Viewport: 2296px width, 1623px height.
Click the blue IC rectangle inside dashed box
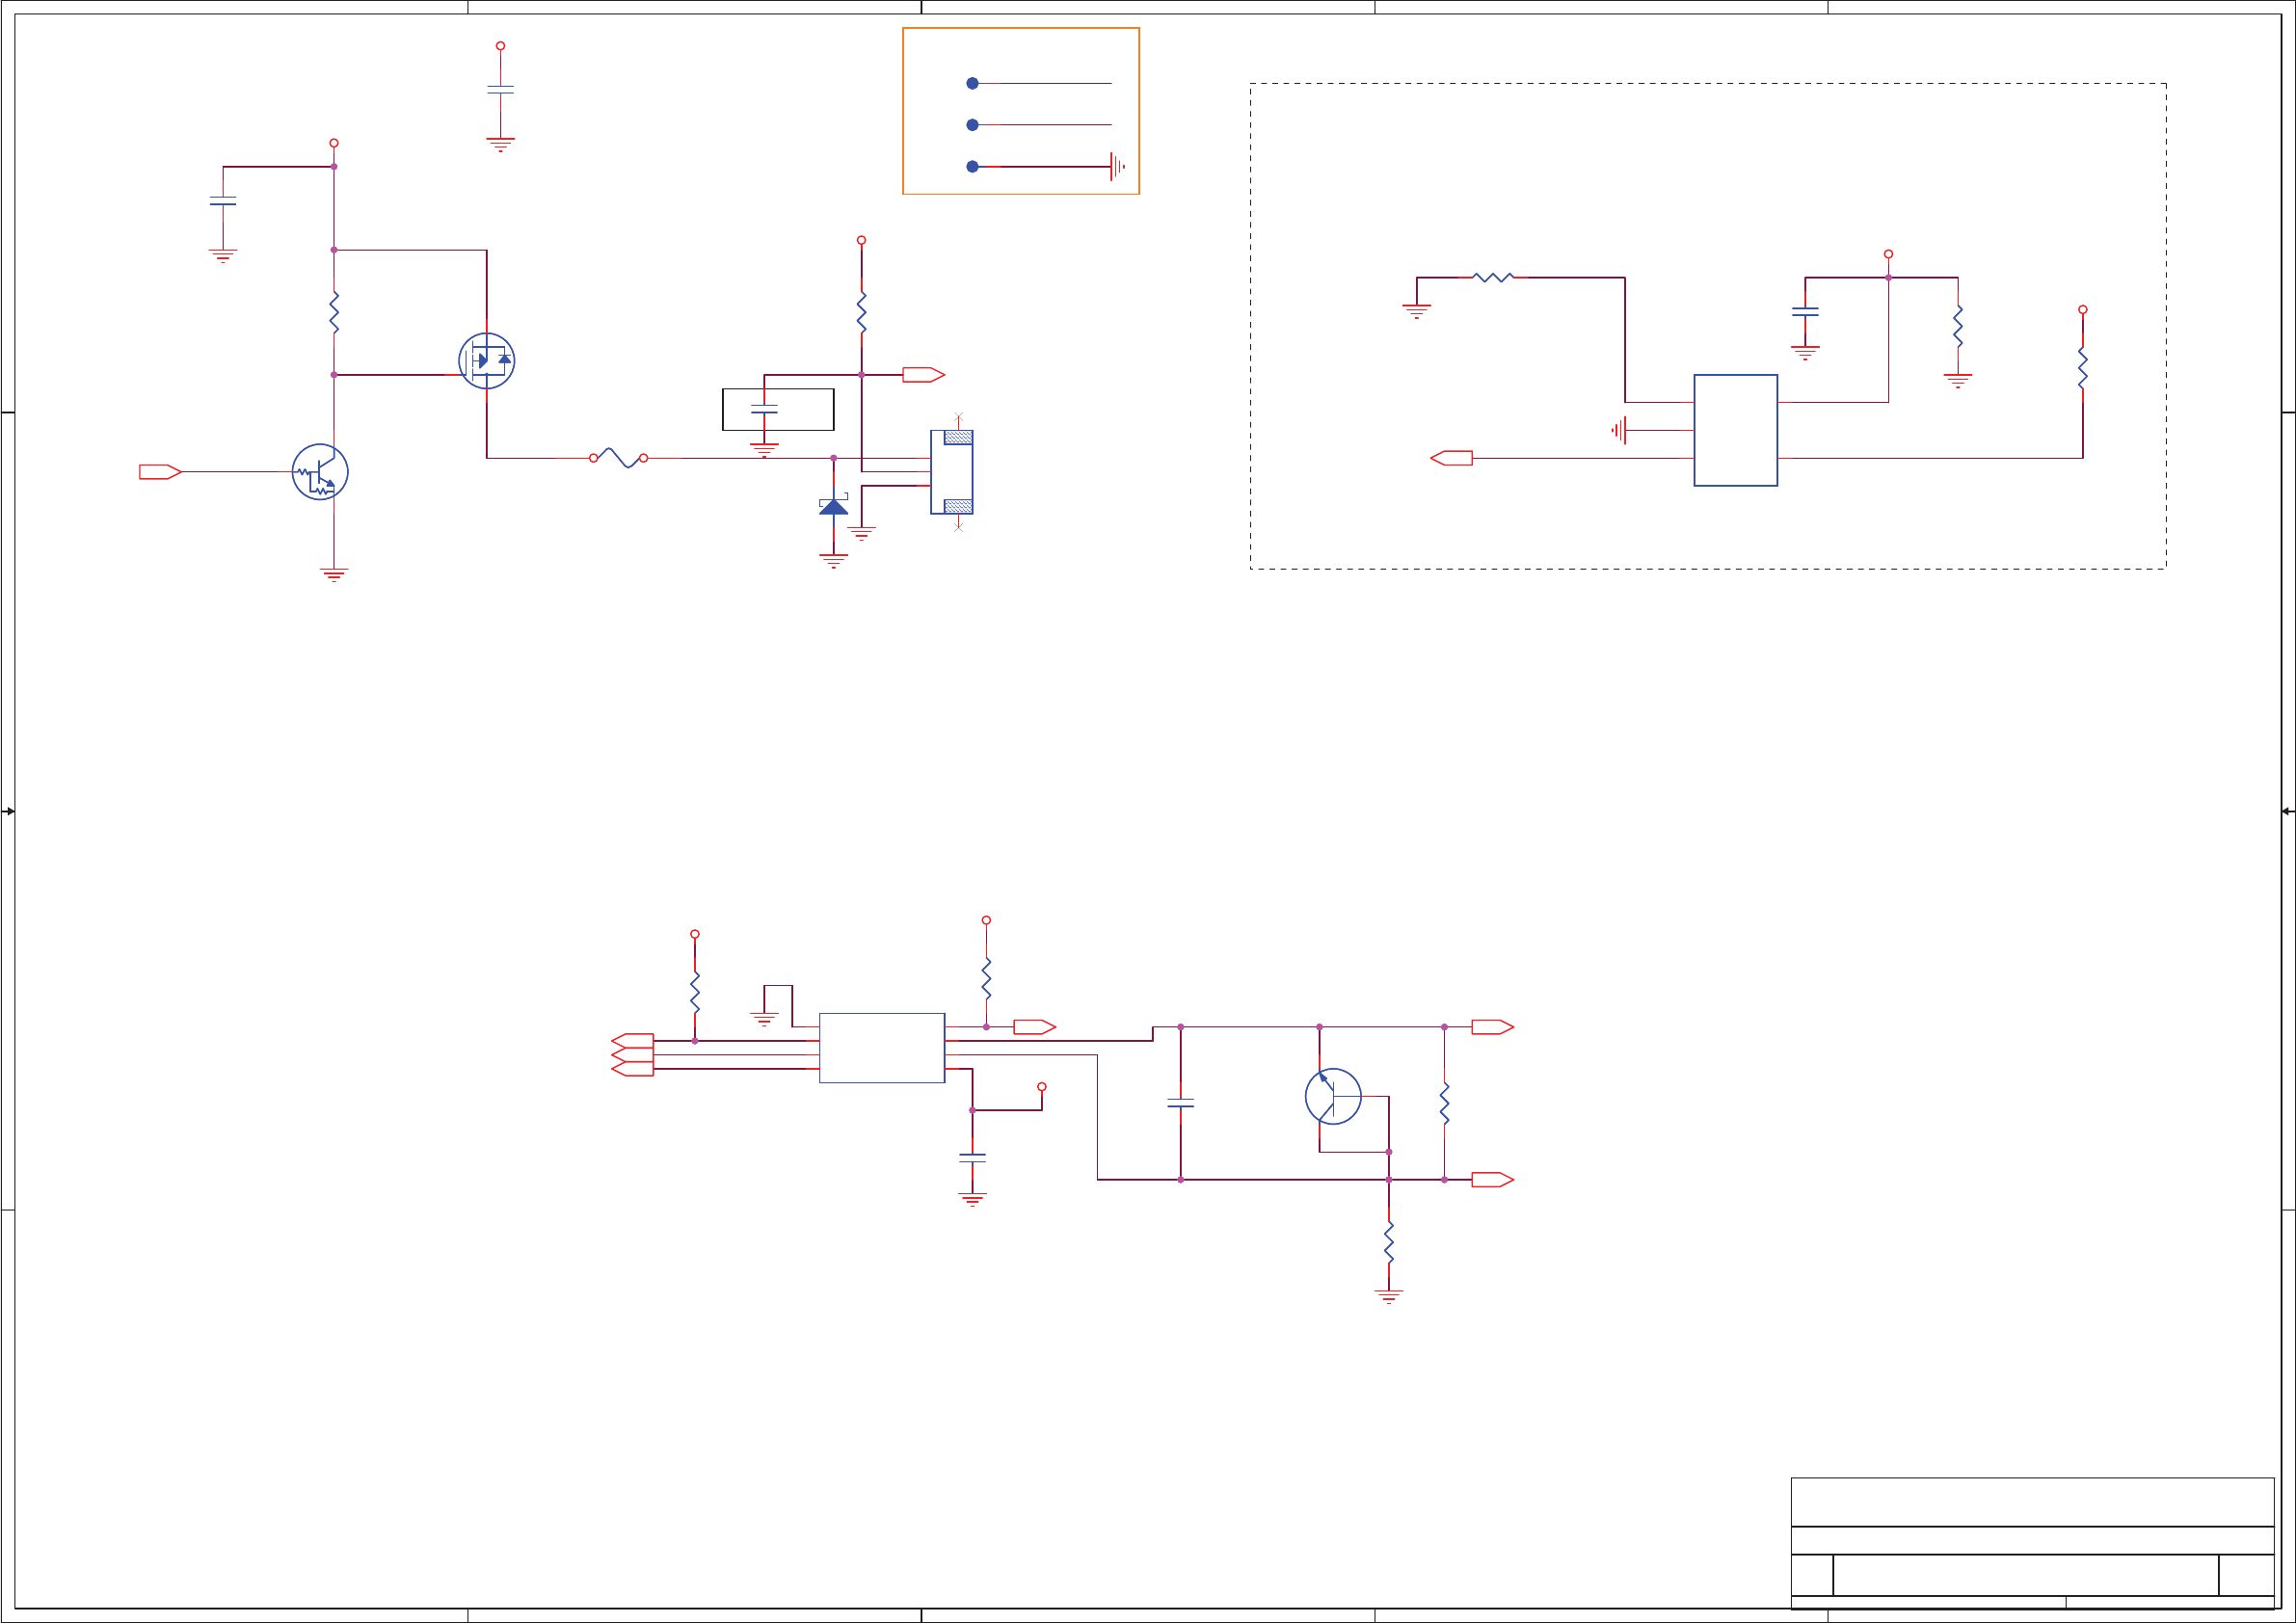coord(1735,430)
